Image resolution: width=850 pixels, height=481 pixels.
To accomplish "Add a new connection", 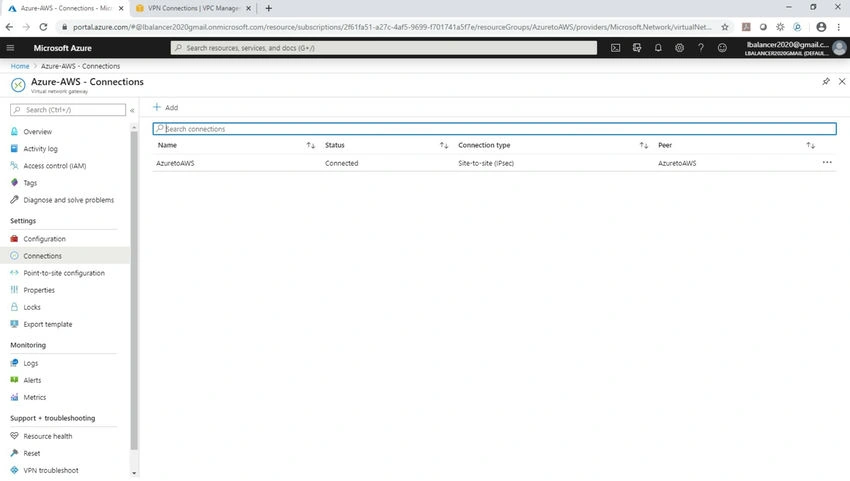I will coord(165,107).
